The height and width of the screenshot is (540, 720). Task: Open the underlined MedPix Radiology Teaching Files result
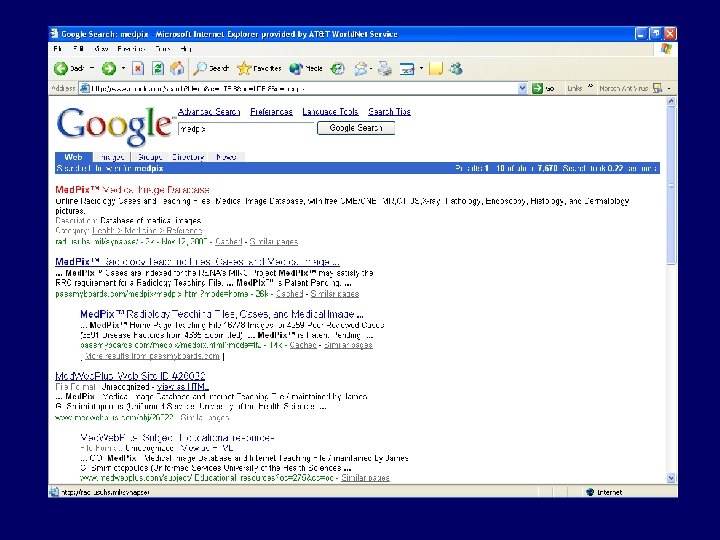coord(197,262)
